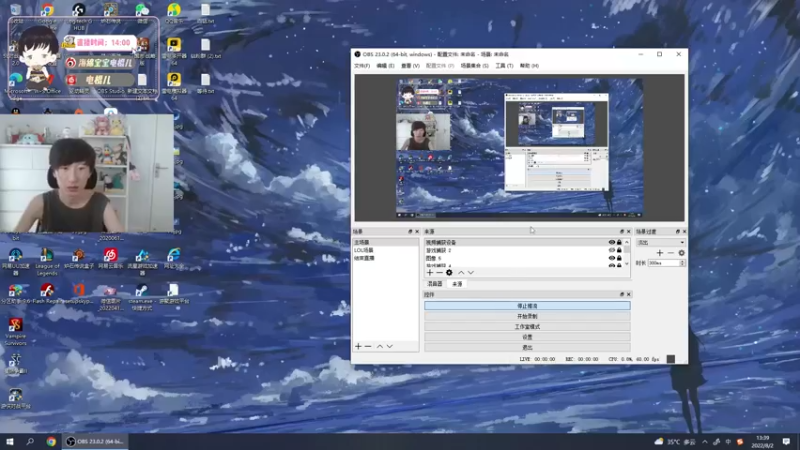
Task: Move selected source down in list
Action: [471, 273]
